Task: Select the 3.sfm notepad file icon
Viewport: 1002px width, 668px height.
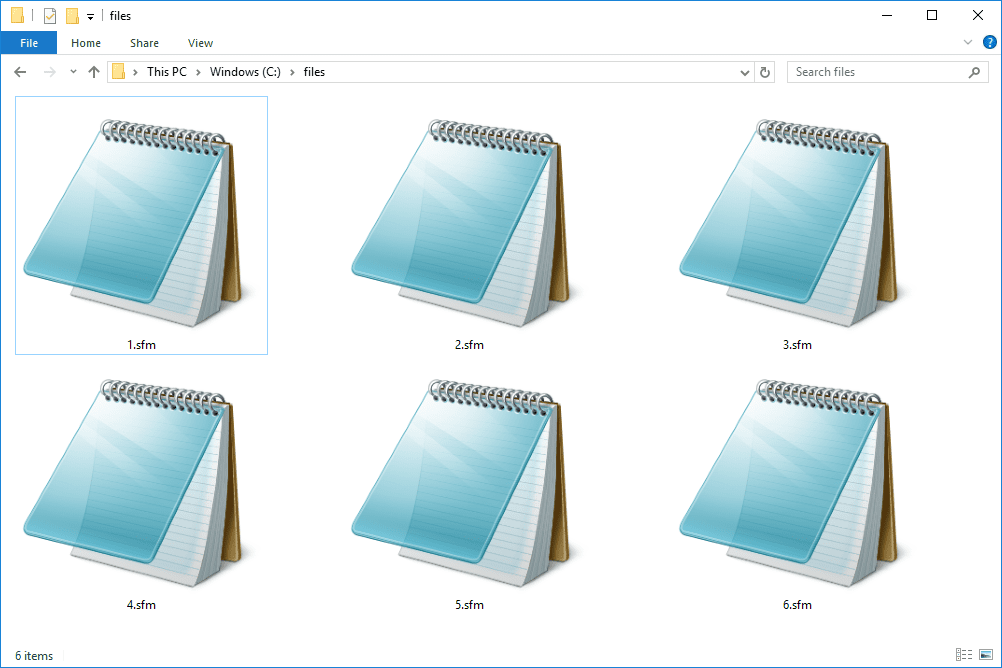Action: point(790,222)
